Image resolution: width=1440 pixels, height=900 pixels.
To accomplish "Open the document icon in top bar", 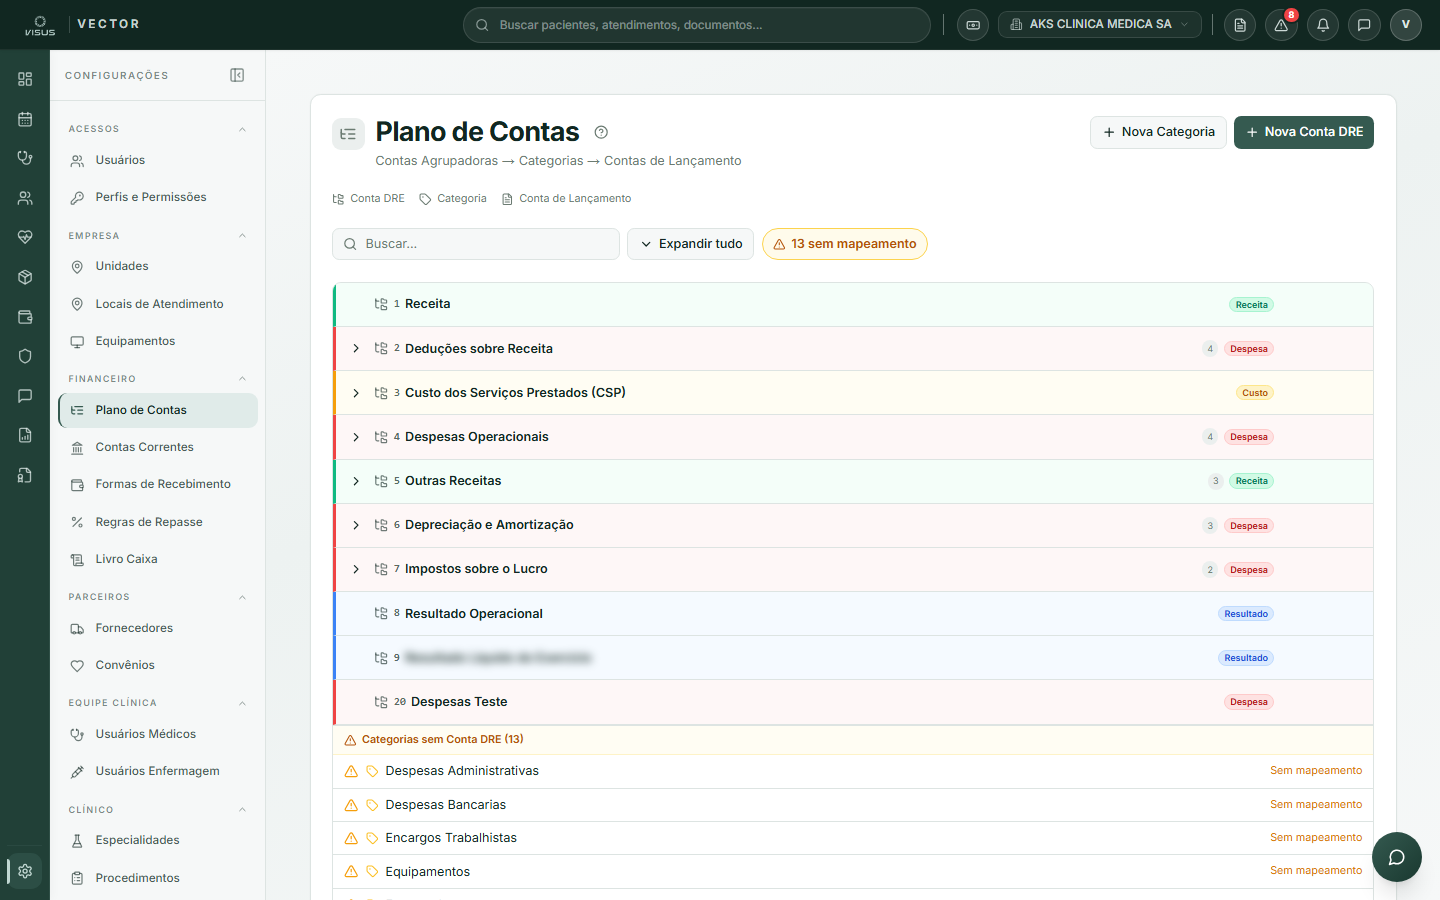I will pyautogui.click(x=1240, y=25).
